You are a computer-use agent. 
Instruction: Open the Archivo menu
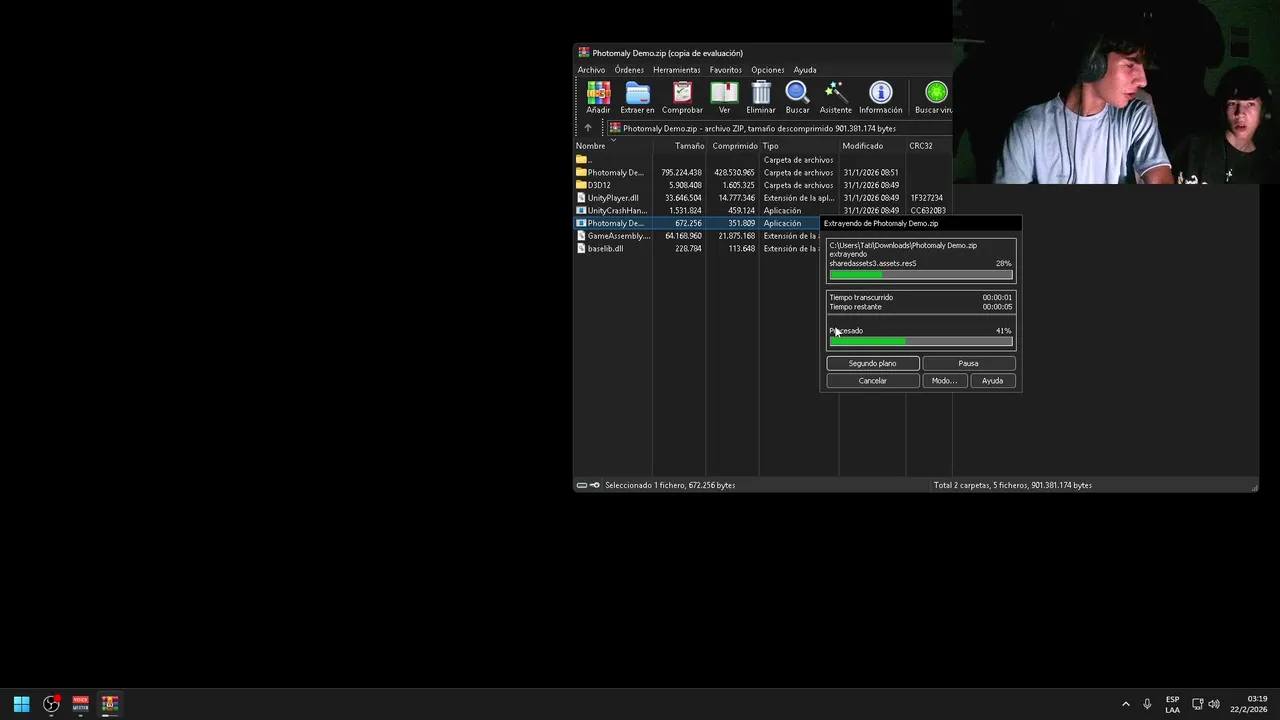(591, 70)
